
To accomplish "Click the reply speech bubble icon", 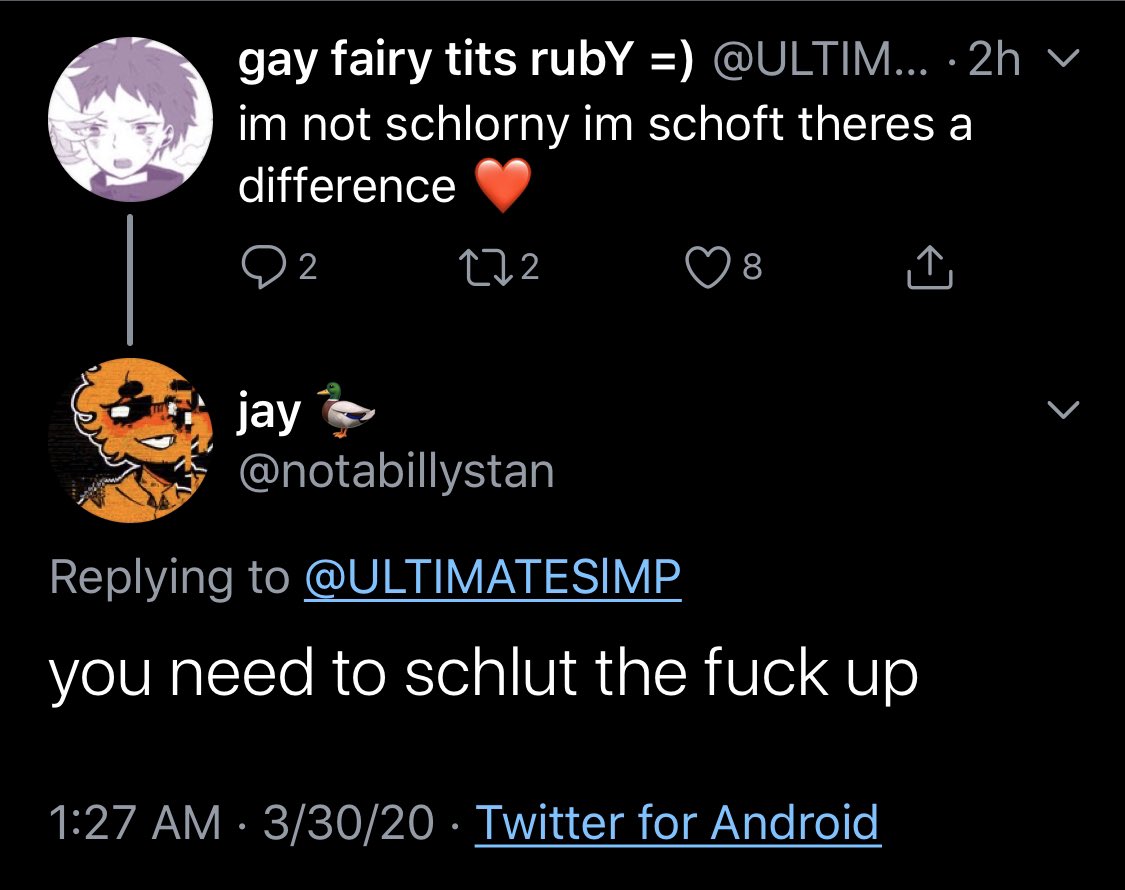I will tap(262, 267).
